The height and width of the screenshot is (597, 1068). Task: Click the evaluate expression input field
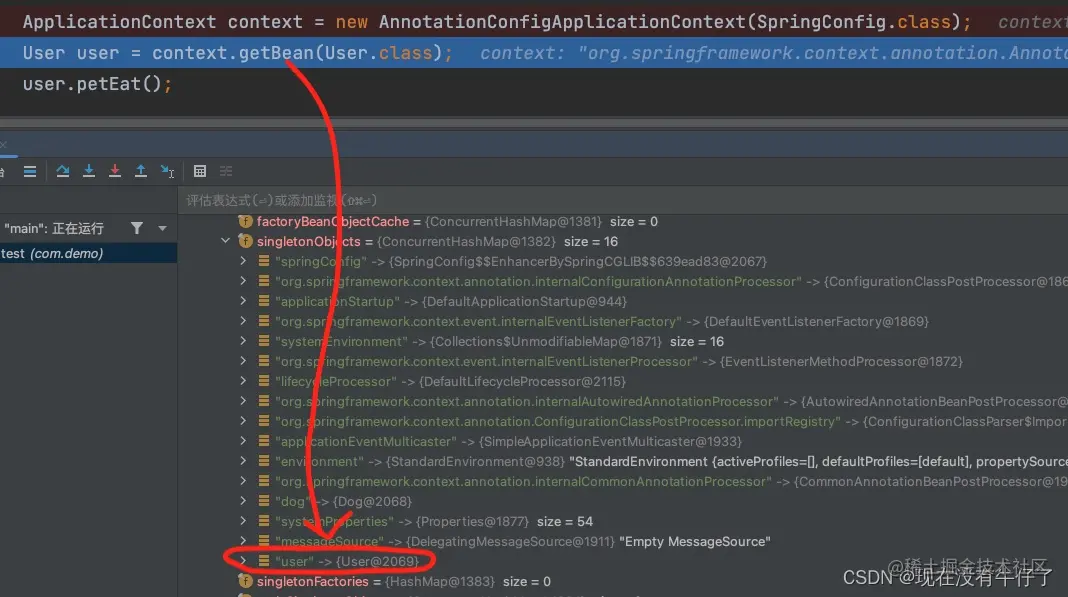click(623, 200)
